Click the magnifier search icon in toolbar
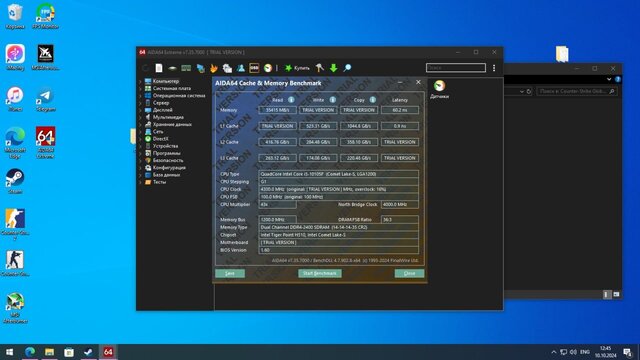 [x=347, y=68]
